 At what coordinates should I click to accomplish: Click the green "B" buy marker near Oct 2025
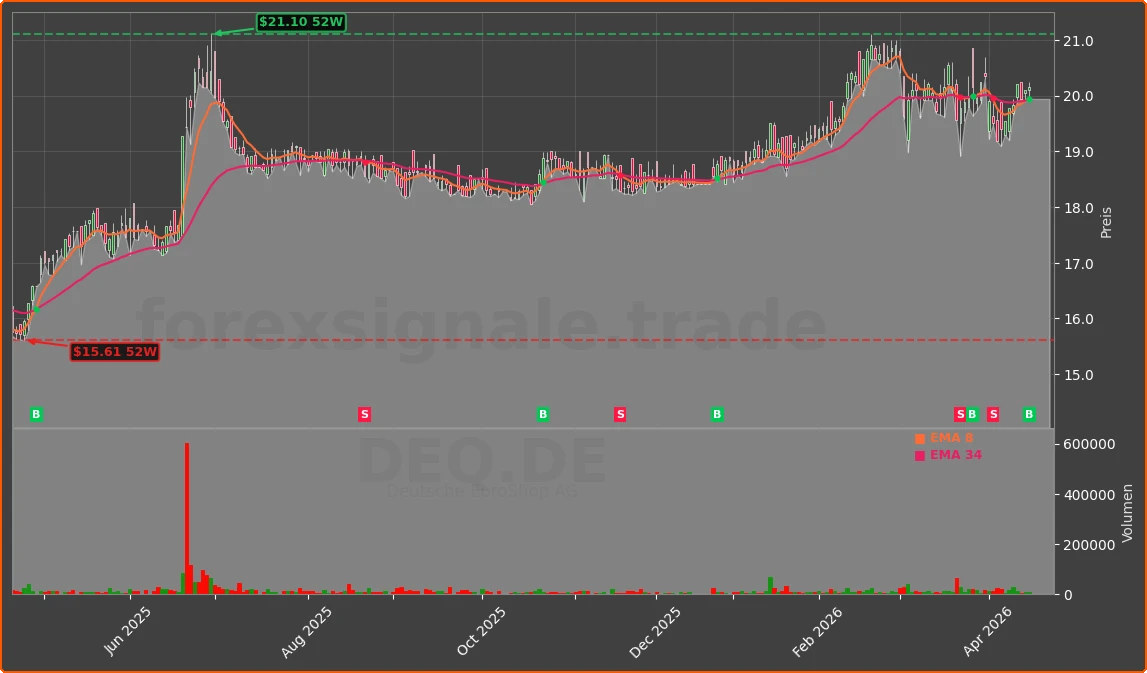[x=542, y=413]
